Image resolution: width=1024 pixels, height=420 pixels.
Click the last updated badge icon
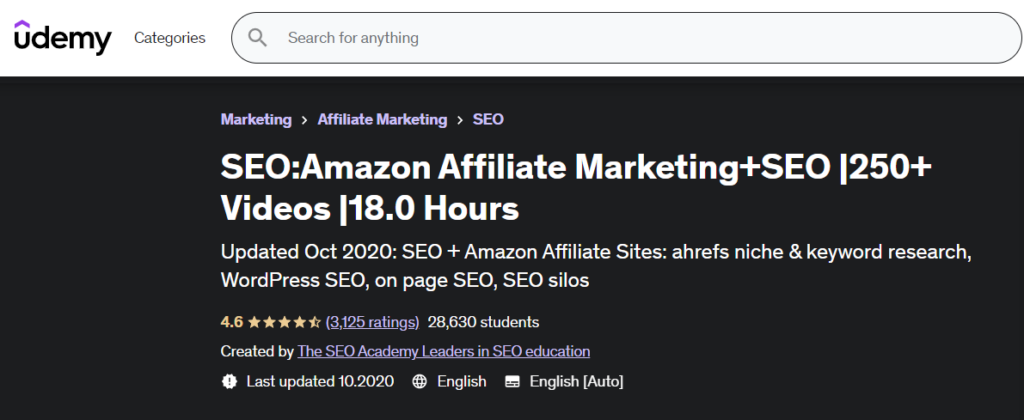coord(229,381)
